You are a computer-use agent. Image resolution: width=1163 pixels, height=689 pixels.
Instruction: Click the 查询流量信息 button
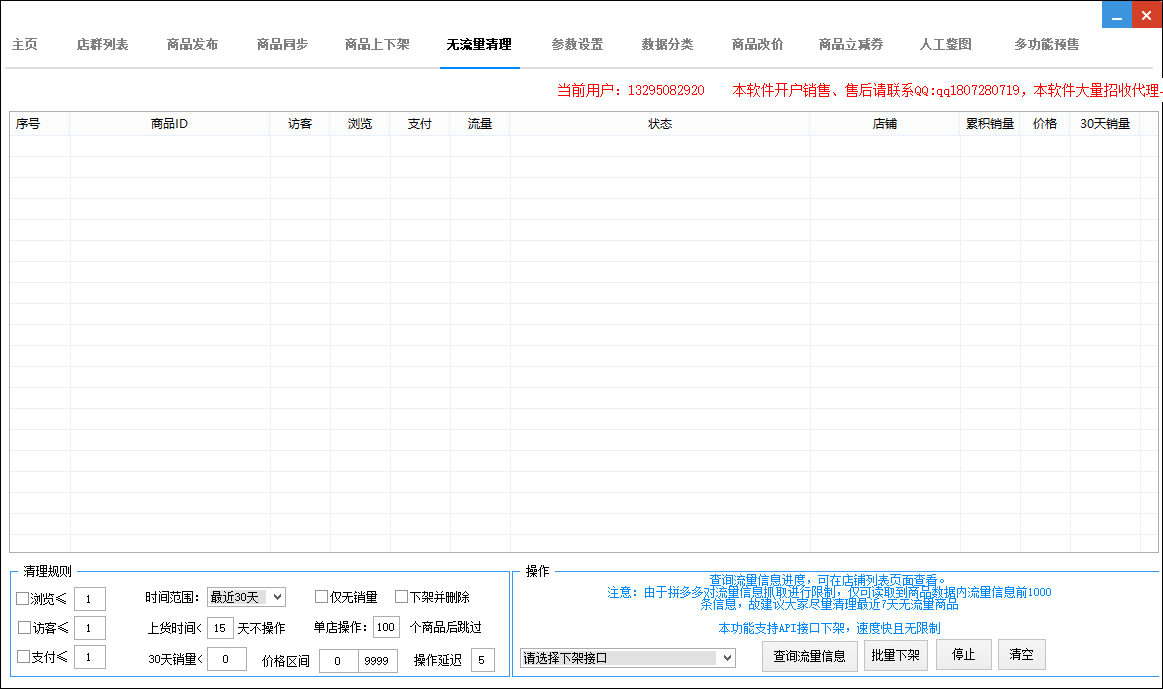(810, 656)
